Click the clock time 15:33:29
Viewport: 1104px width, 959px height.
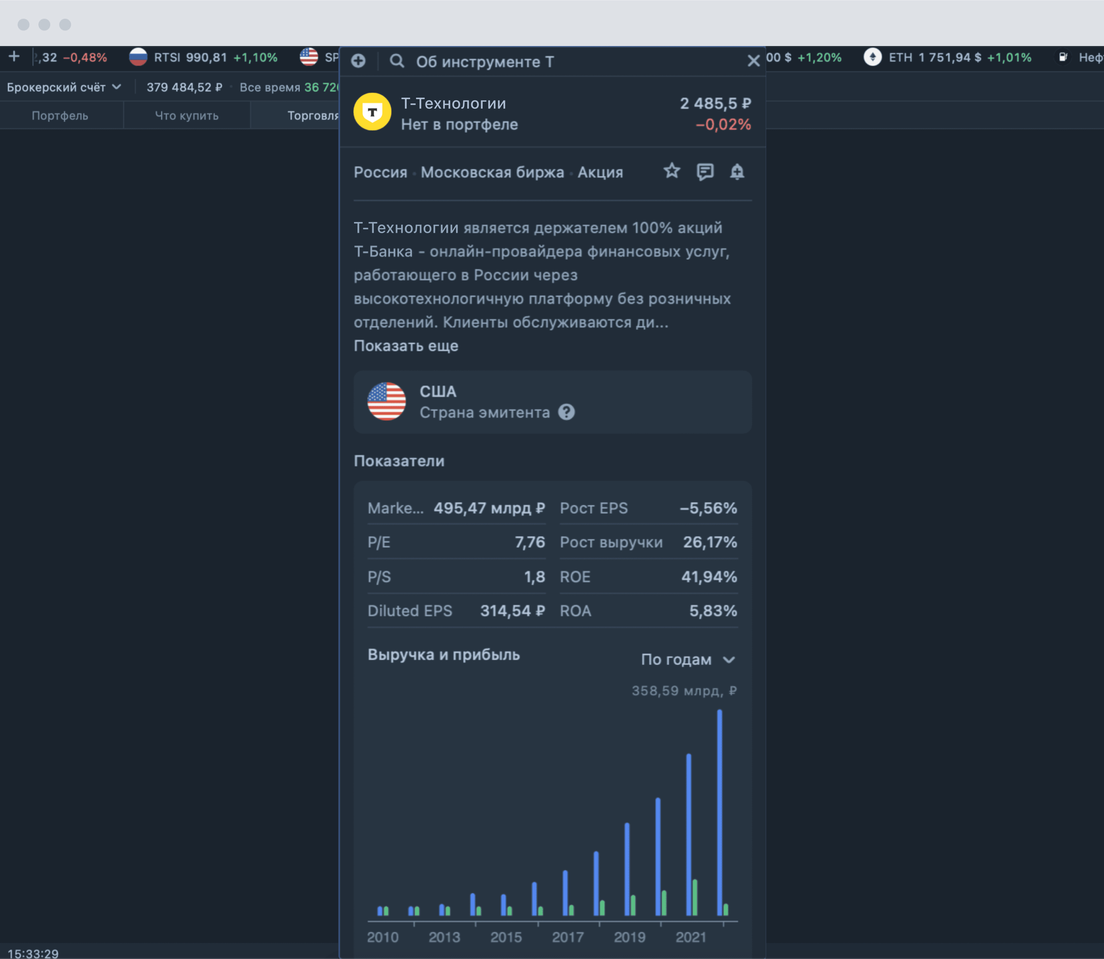(33, 953)
